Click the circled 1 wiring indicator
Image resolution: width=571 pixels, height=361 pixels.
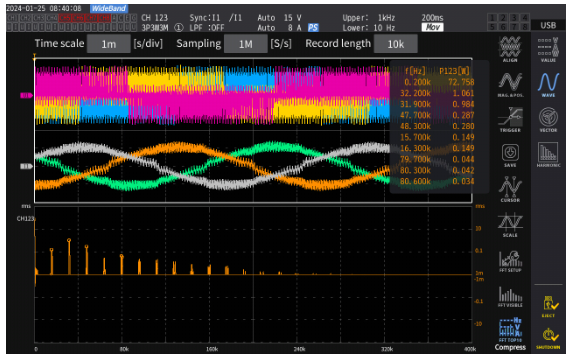pos(178,28)
